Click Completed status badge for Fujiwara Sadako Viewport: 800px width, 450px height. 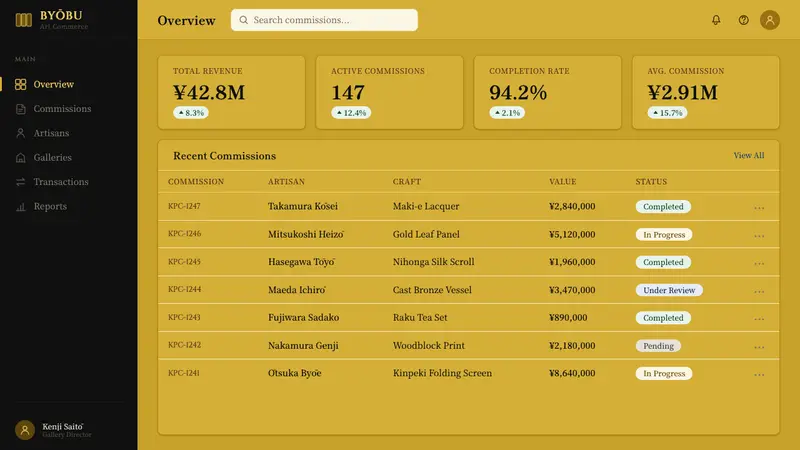click(x=663, y=318)
